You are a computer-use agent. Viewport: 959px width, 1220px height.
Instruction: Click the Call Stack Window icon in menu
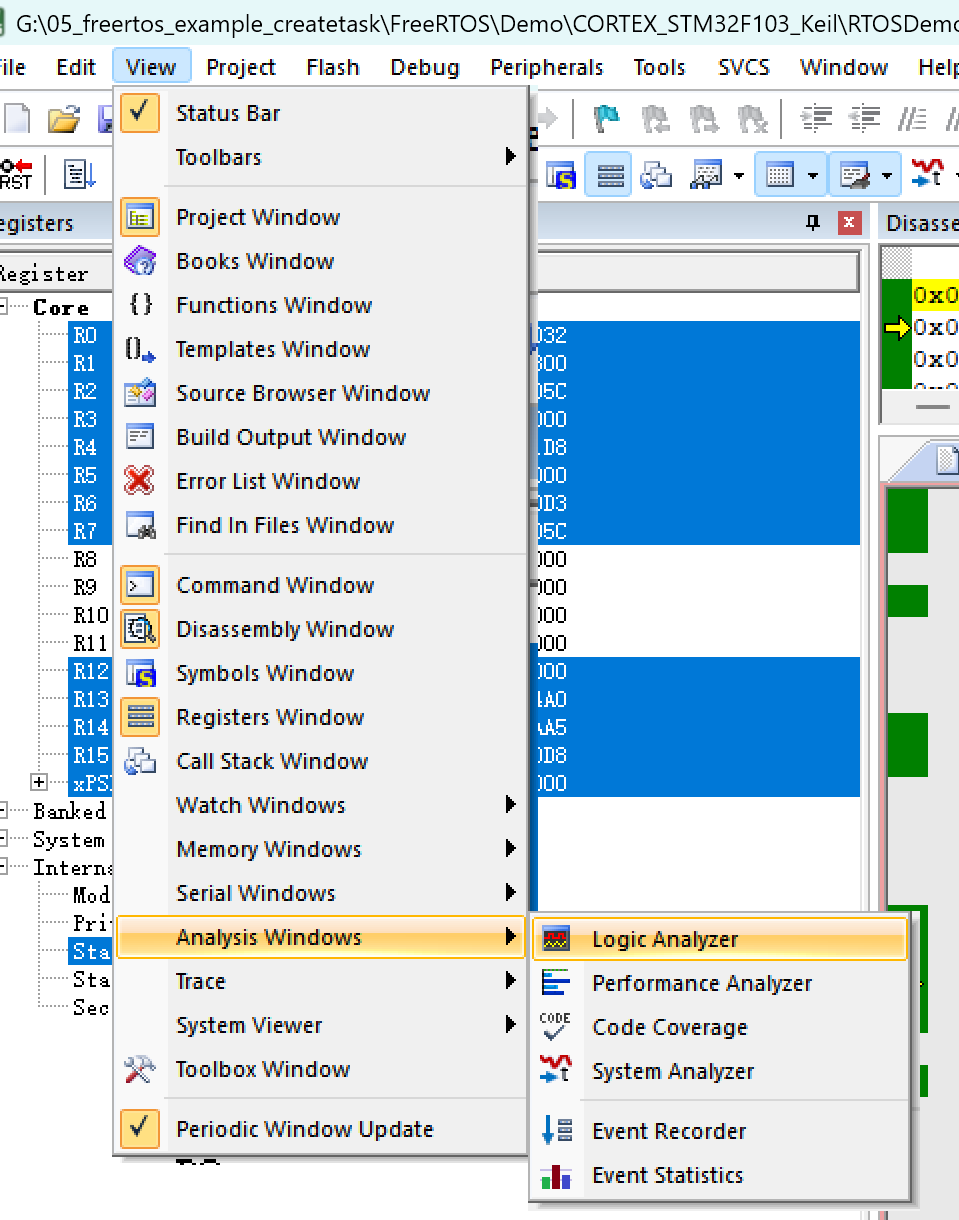tap(140, 761)
